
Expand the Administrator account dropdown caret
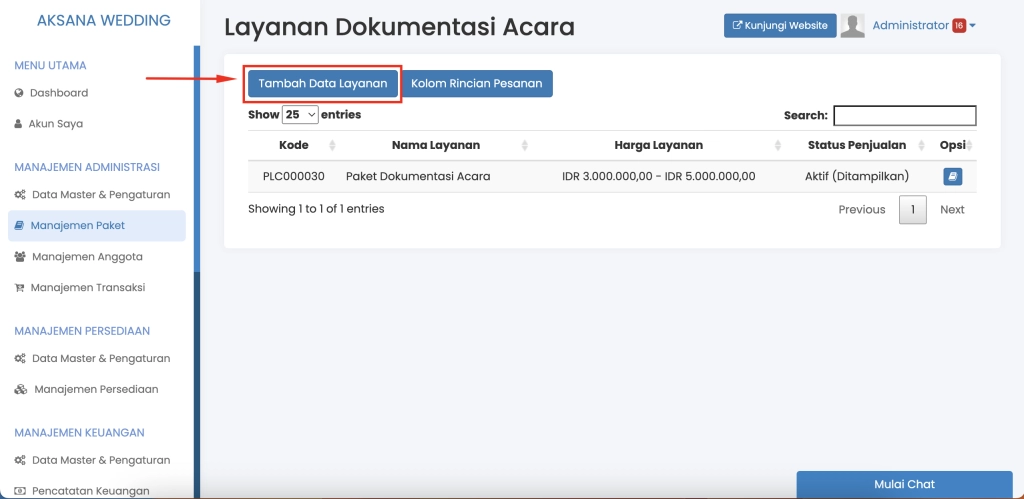972,26
